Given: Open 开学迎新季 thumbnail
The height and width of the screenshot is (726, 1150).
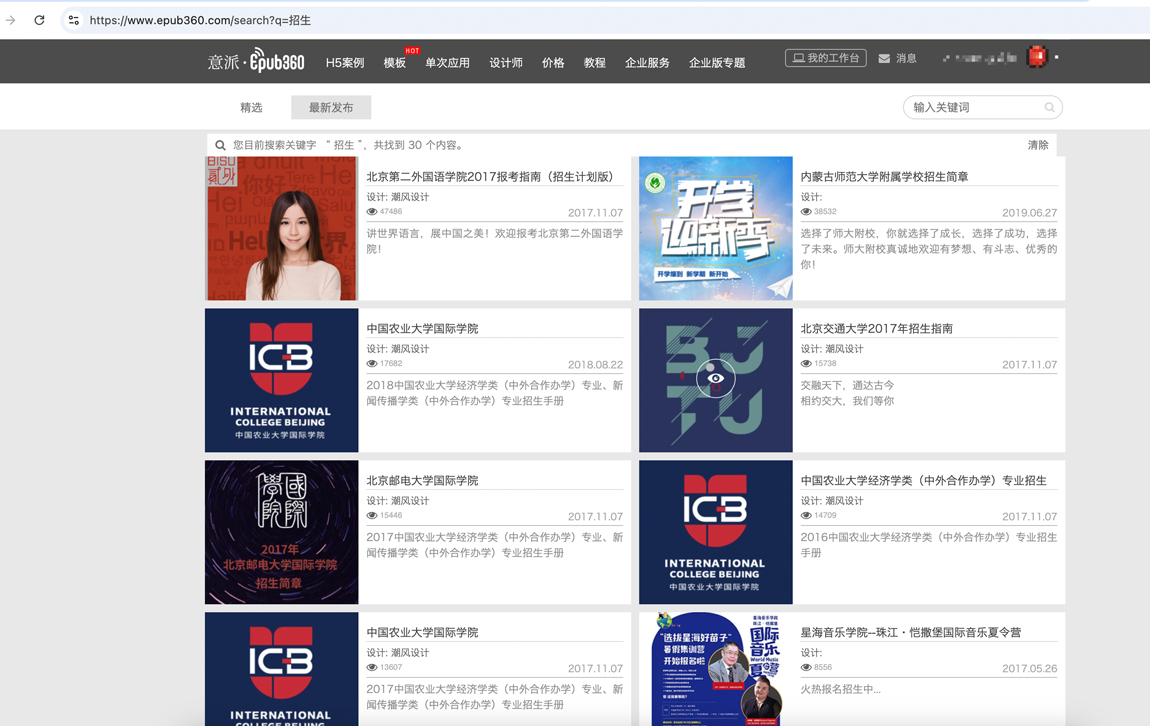Looking at the screenshot, I should tap(716, 228).
